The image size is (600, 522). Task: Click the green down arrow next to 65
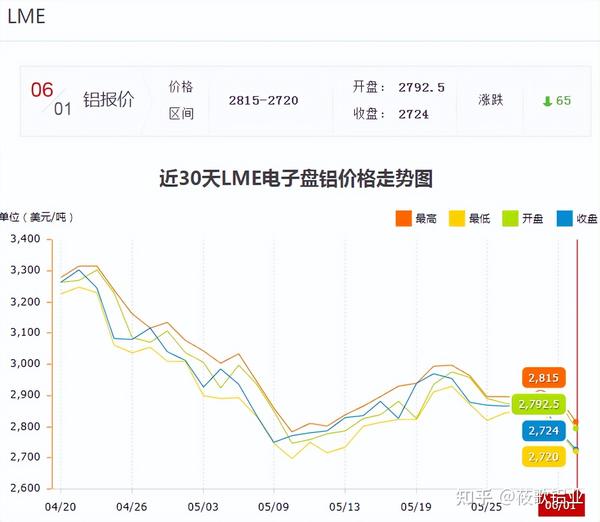[x=548, y=101]
